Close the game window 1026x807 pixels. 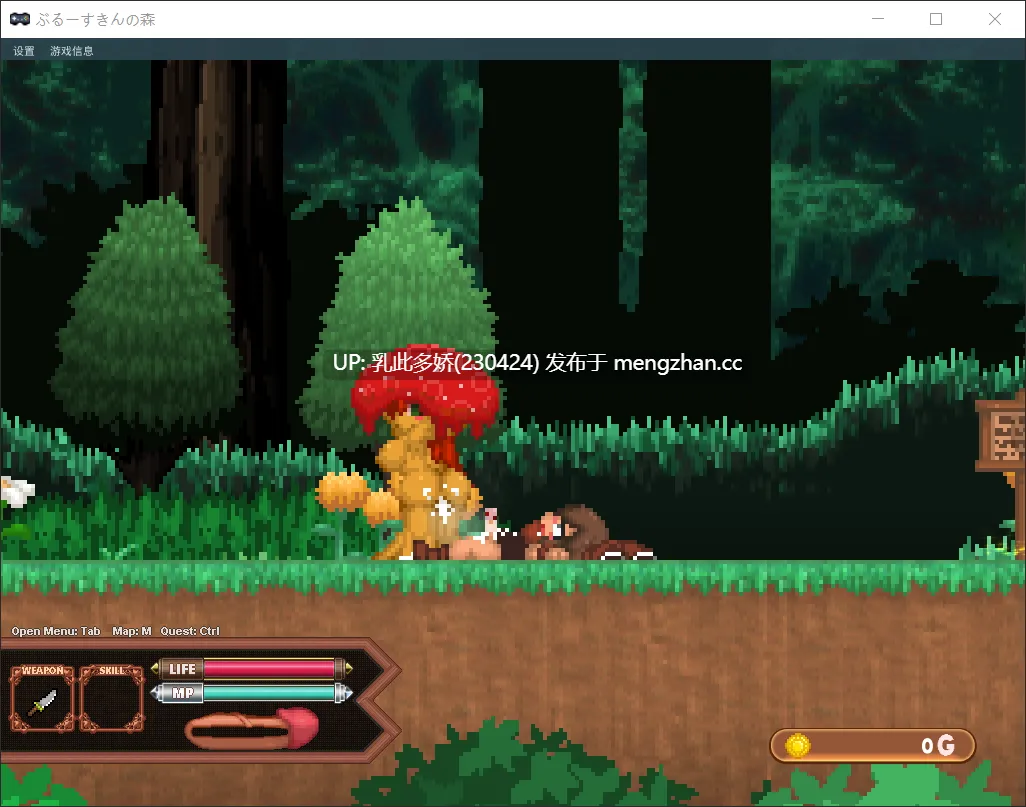[x=995, y=19]
